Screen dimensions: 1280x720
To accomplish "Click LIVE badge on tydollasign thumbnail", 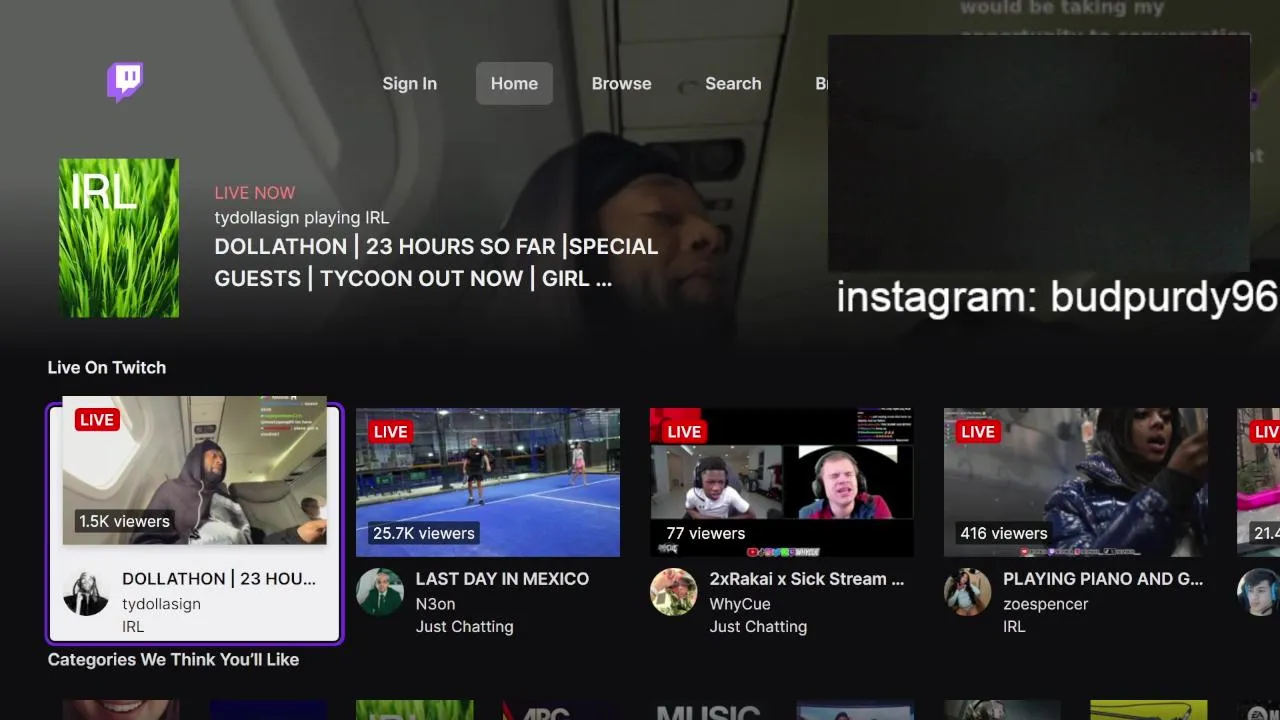I will pyautogui.click(x=97, y=420).
